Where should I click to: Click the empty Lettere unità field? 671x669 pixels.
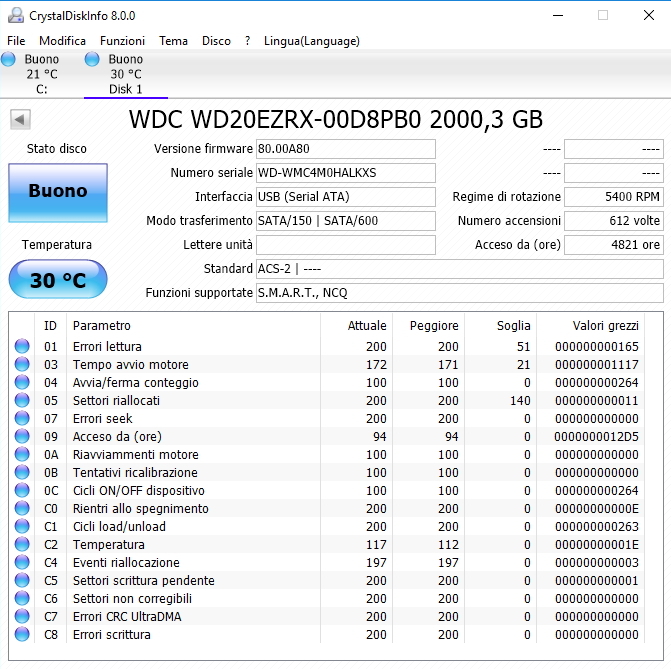(346, 245)
